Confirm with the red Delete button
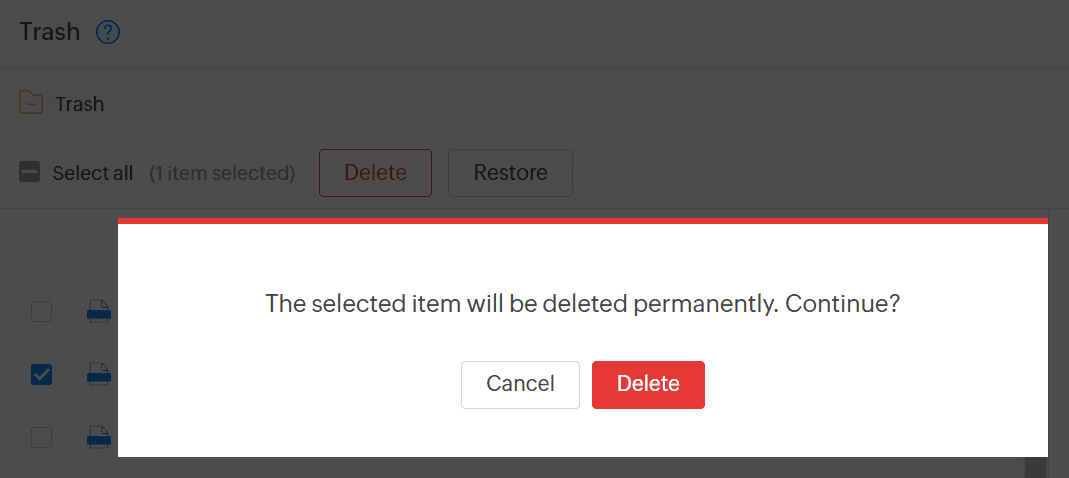Viewport: 1069px width, 478px height. 648,384
